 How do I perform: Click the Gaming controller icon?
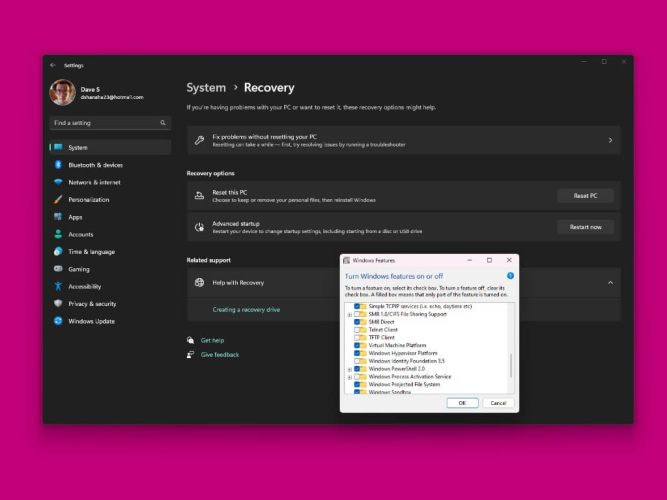(58, 269)
